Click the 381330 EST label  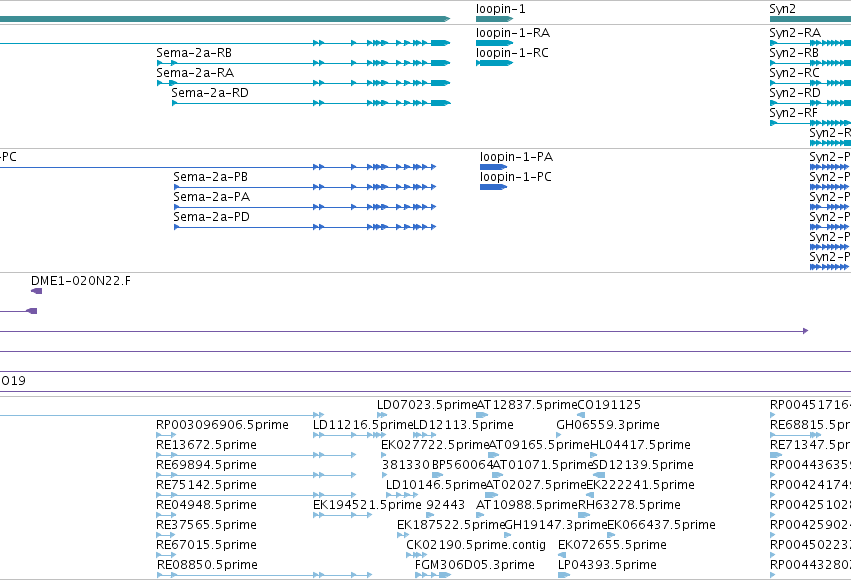click(x=406, y=466)
